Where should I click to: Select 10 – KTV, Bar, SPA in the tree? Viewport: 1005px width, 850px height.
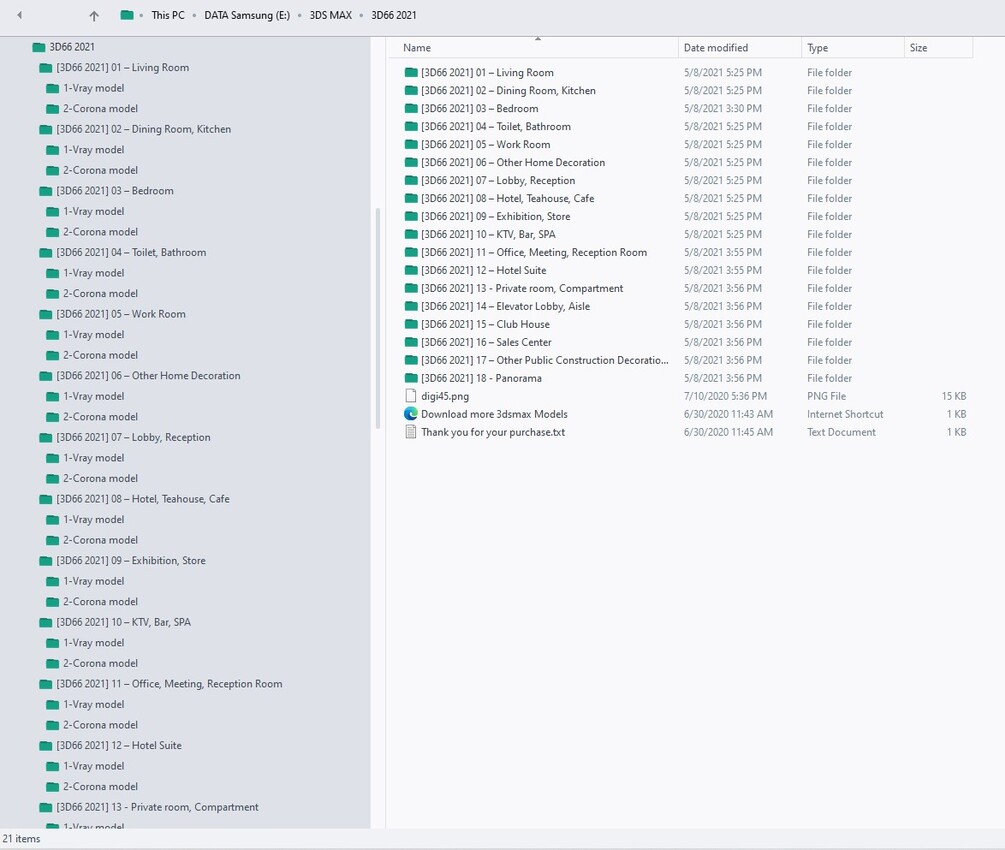124,622
